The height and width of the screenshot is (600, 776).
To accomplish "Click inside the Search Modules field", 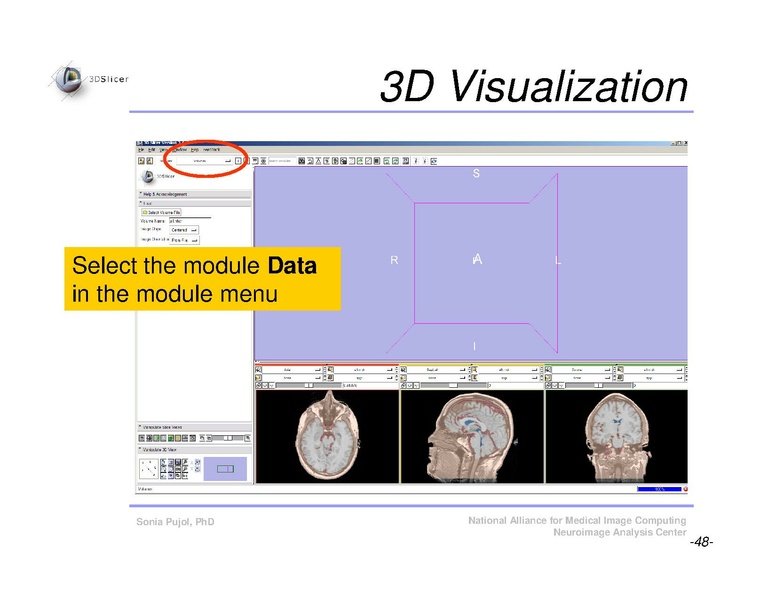I will pos(282,161).
